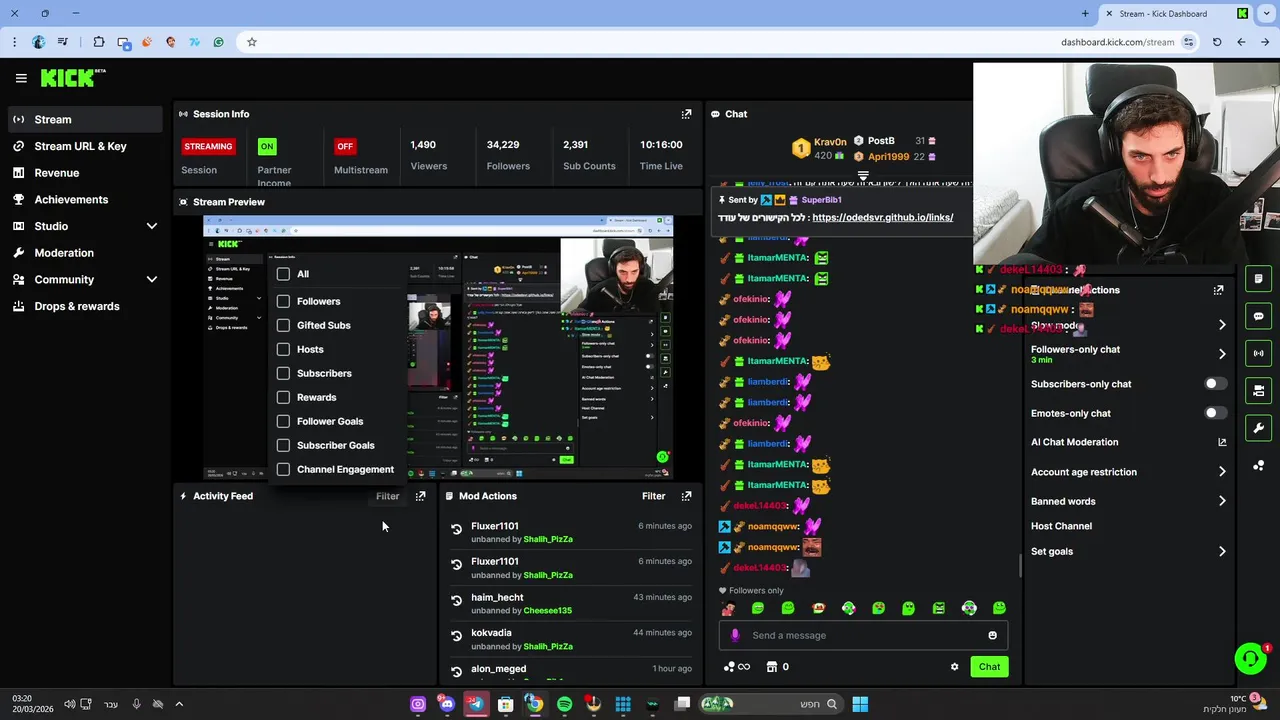The width and height of the screenshot is (1280, 720).
Task: Check the Followers filter checkbox
Action: coord(283,301)
